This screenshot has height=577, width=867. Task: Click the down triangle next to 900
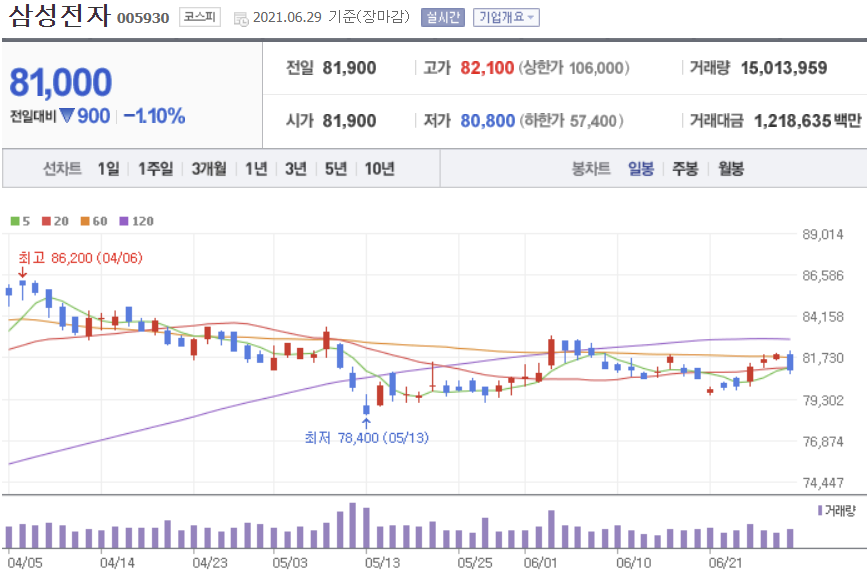tap(67, 116)
